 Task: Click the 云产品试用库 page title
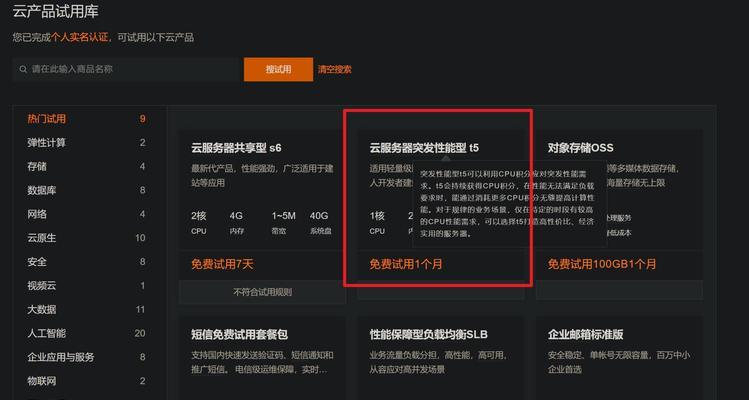(x=55, y=11)
